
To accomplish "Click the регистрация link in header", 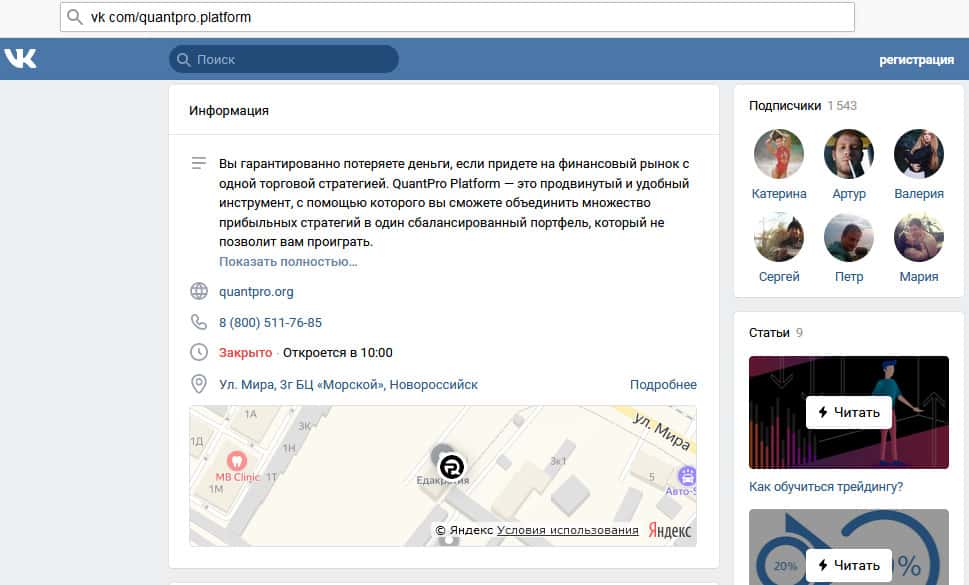I will [916, 60].
